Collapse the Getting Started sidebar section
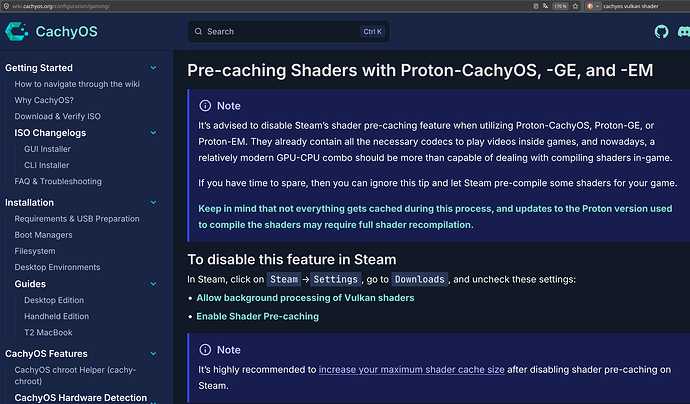 coord(153,68)
